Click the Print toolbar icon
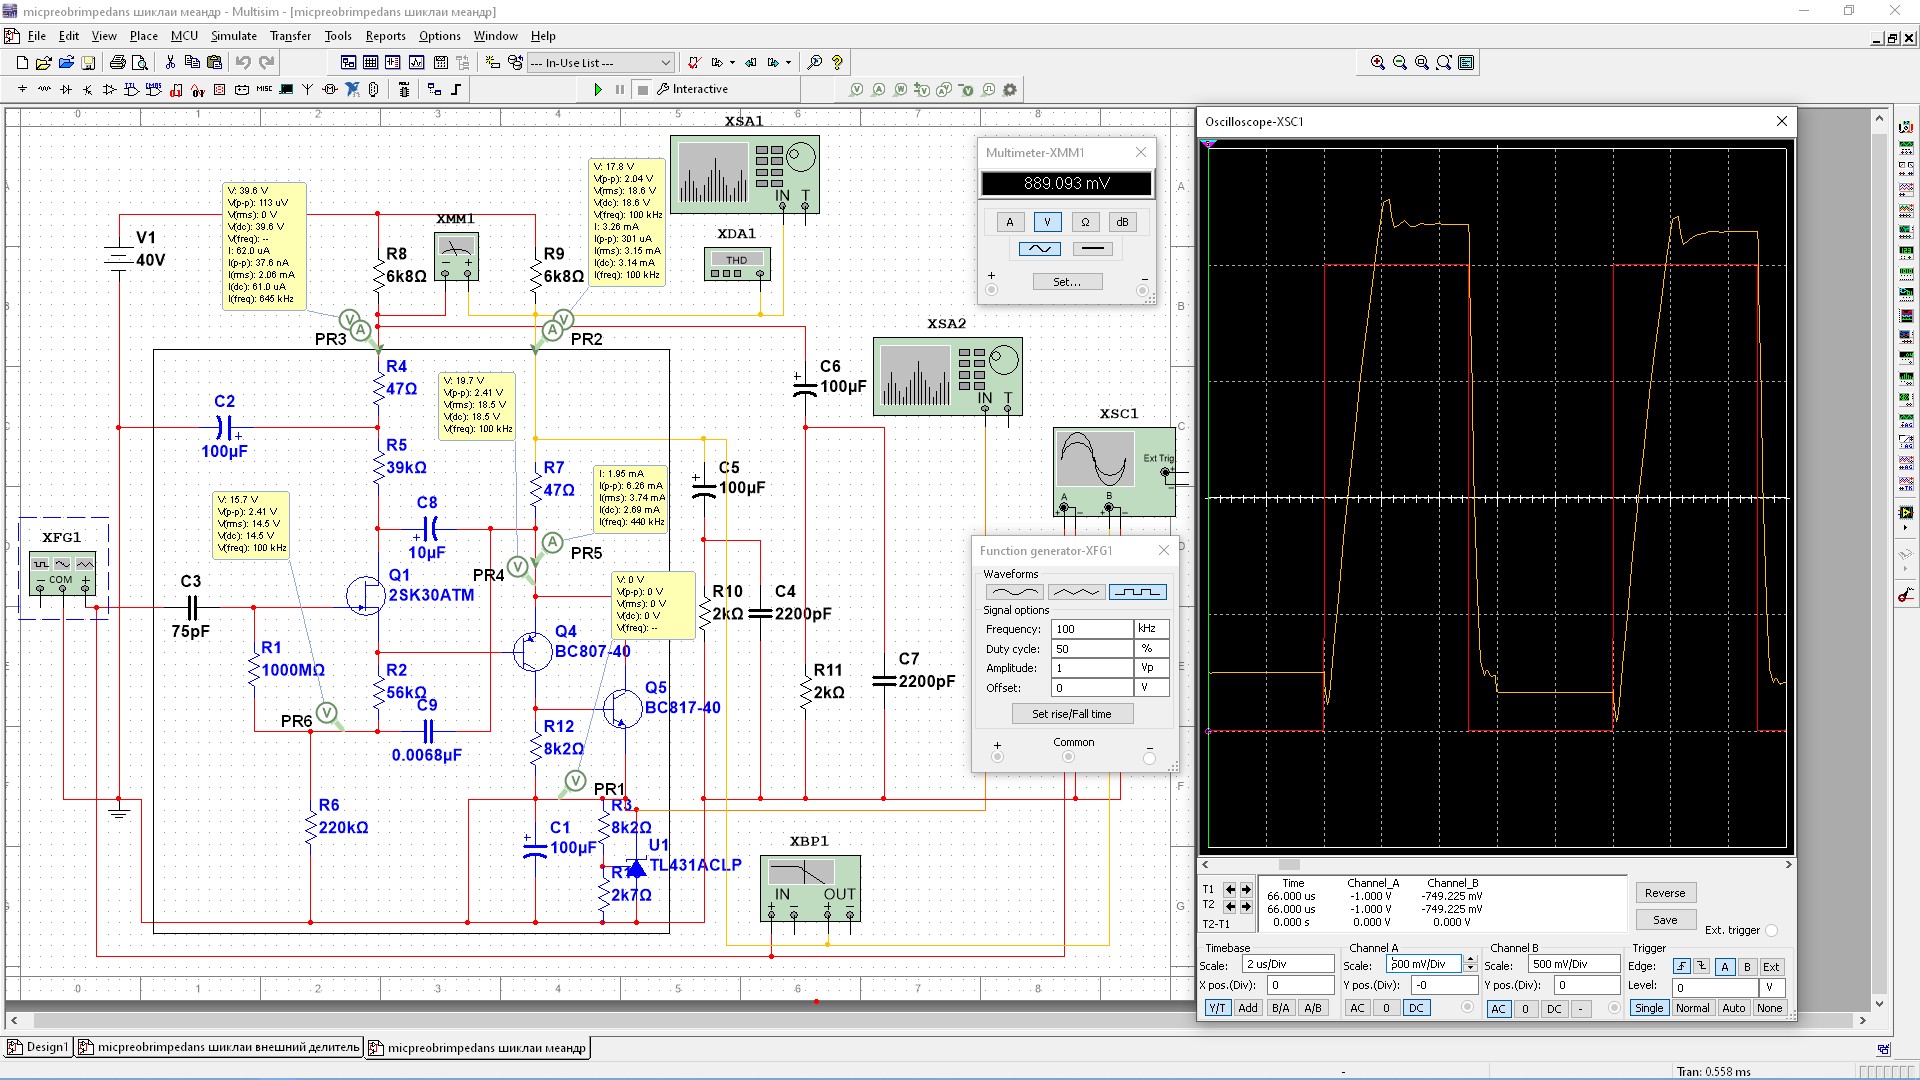Screen dimensions: 1920x1080 pyautogui.click(x=117, y=63)
